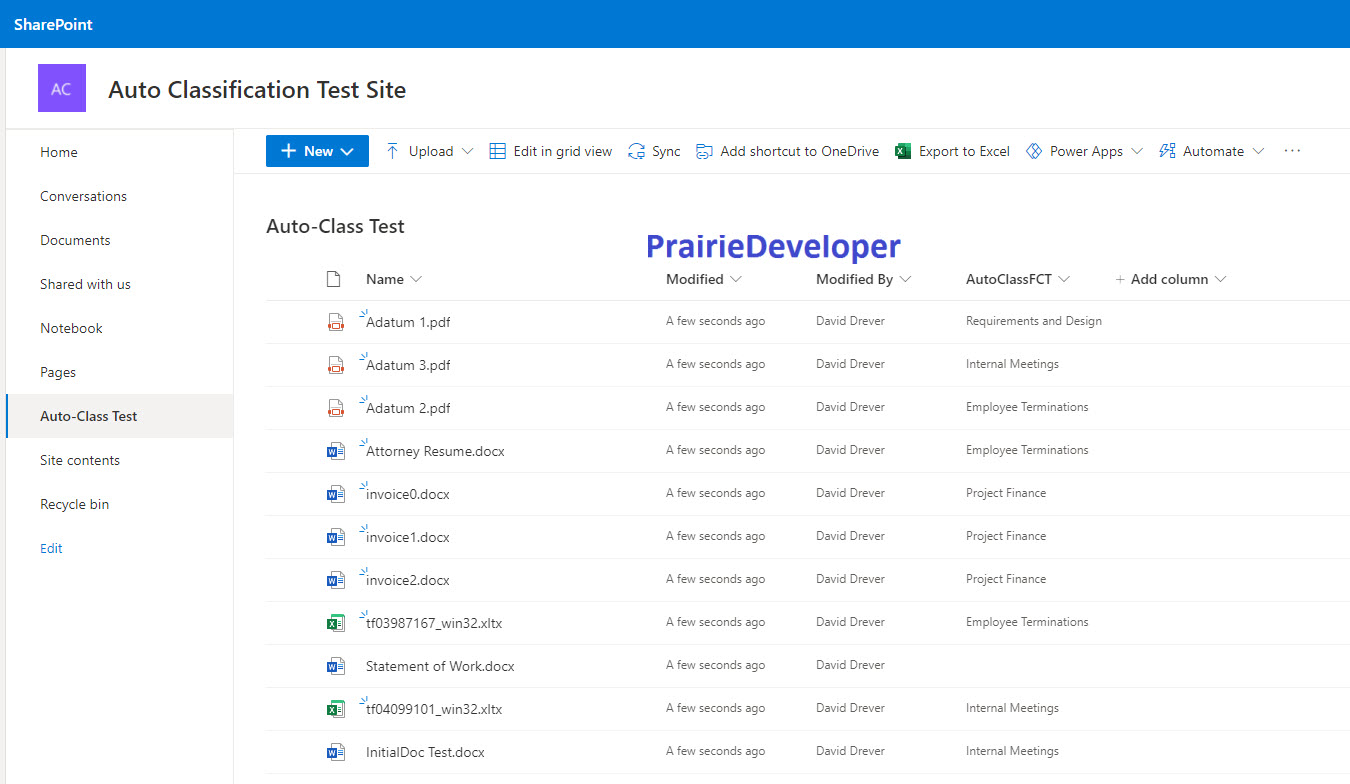The image size is (1350, 784).
Task: Open the AutoClassFCT column header menu
Action: tap(1018, 279)
